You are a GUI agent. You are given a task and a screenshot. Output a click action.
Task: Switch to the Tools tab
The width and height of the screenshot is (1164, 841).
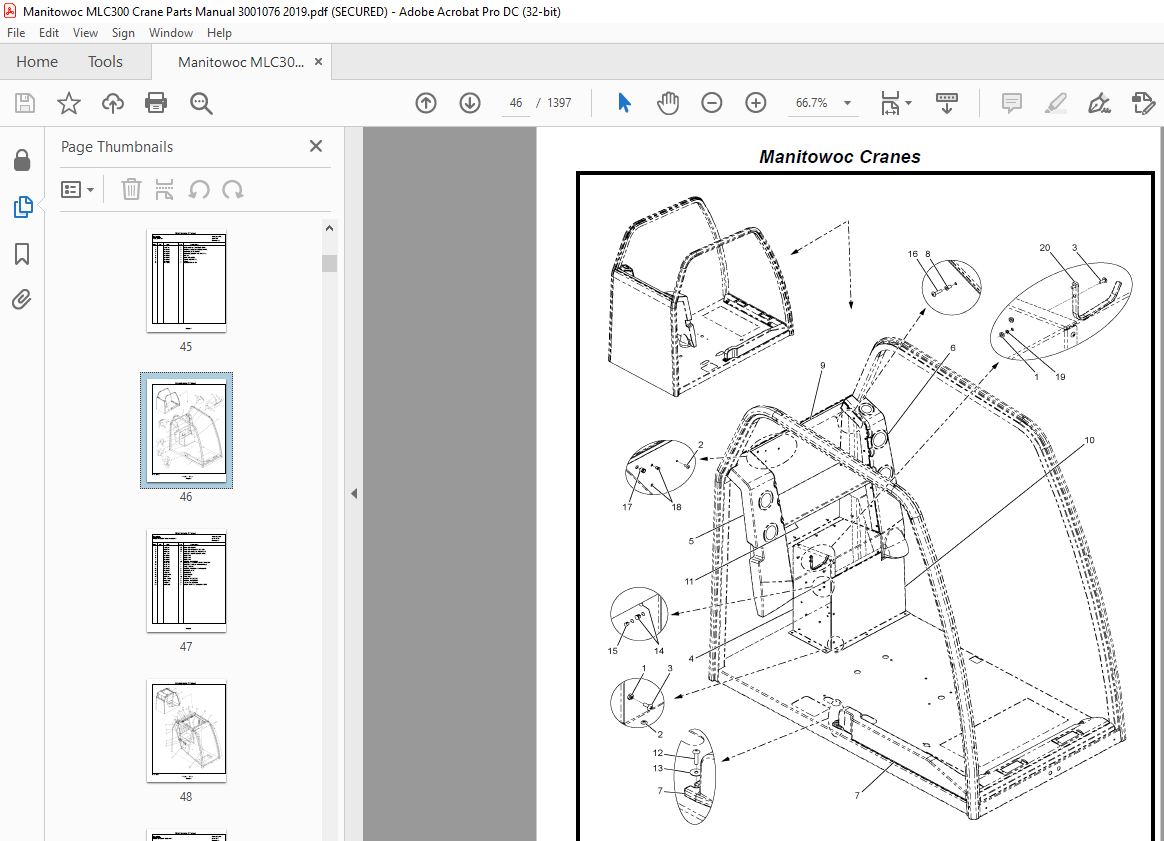(105, 62)
